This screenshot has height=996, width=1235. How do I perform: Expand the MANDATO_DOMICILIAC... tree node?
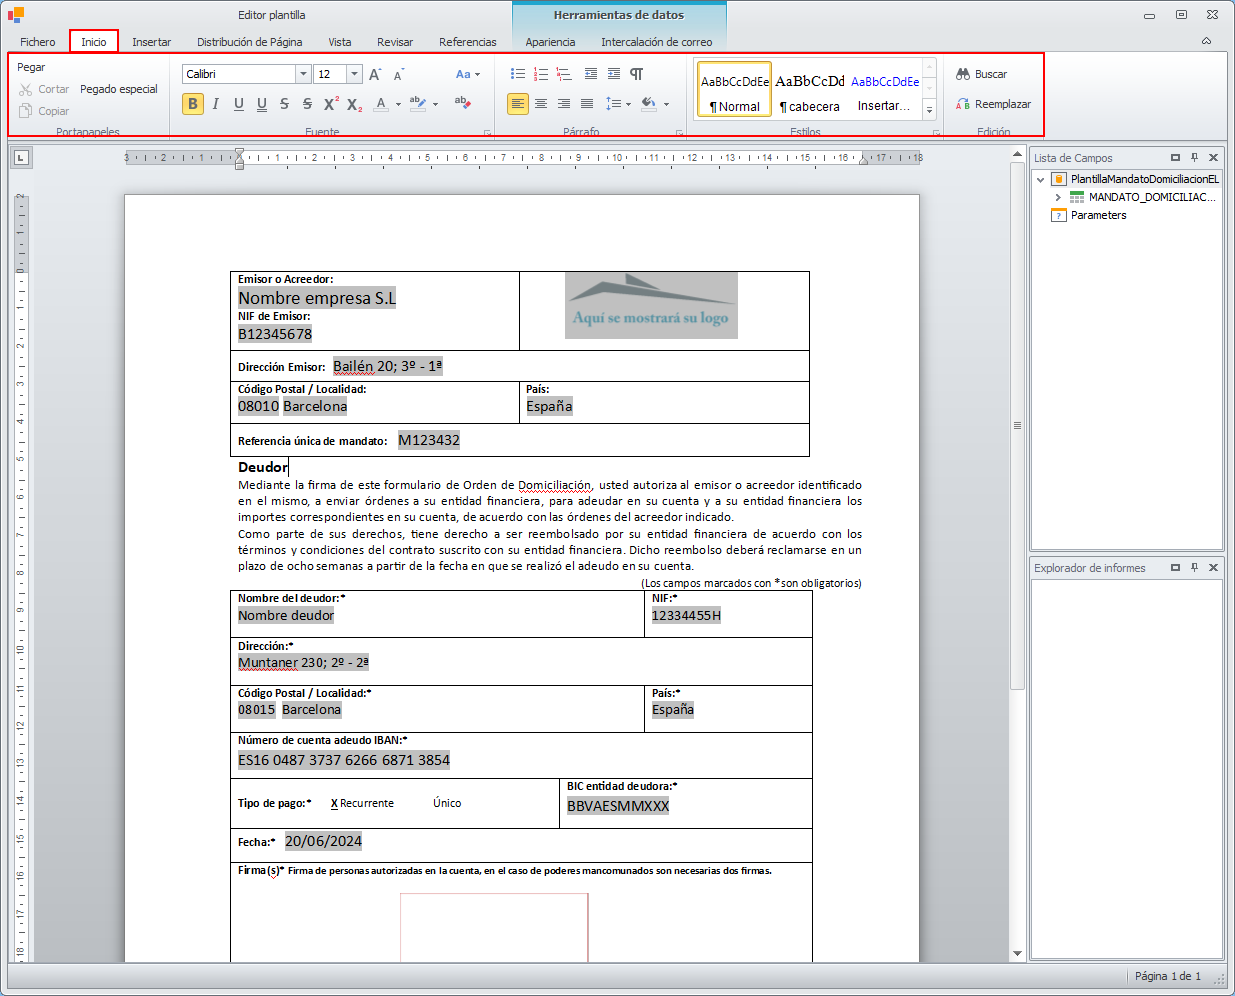point(1058,198)
